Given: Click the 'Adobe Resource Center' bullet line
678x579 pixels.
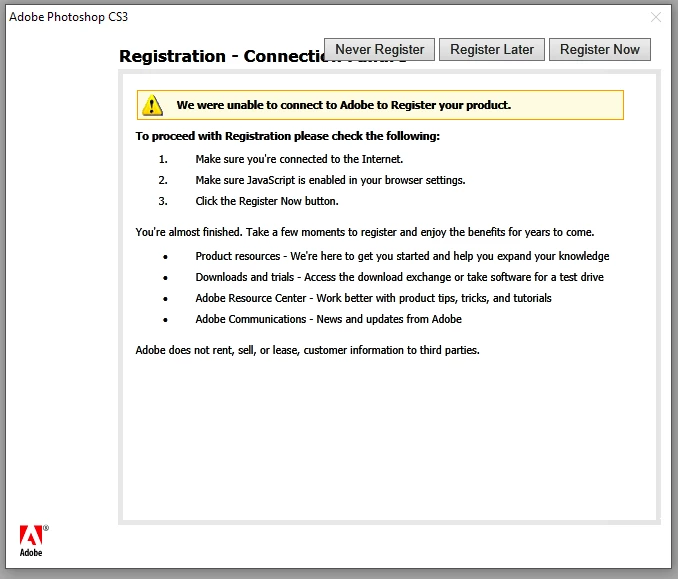Looking at the screenshot, I should pos(374,298).
